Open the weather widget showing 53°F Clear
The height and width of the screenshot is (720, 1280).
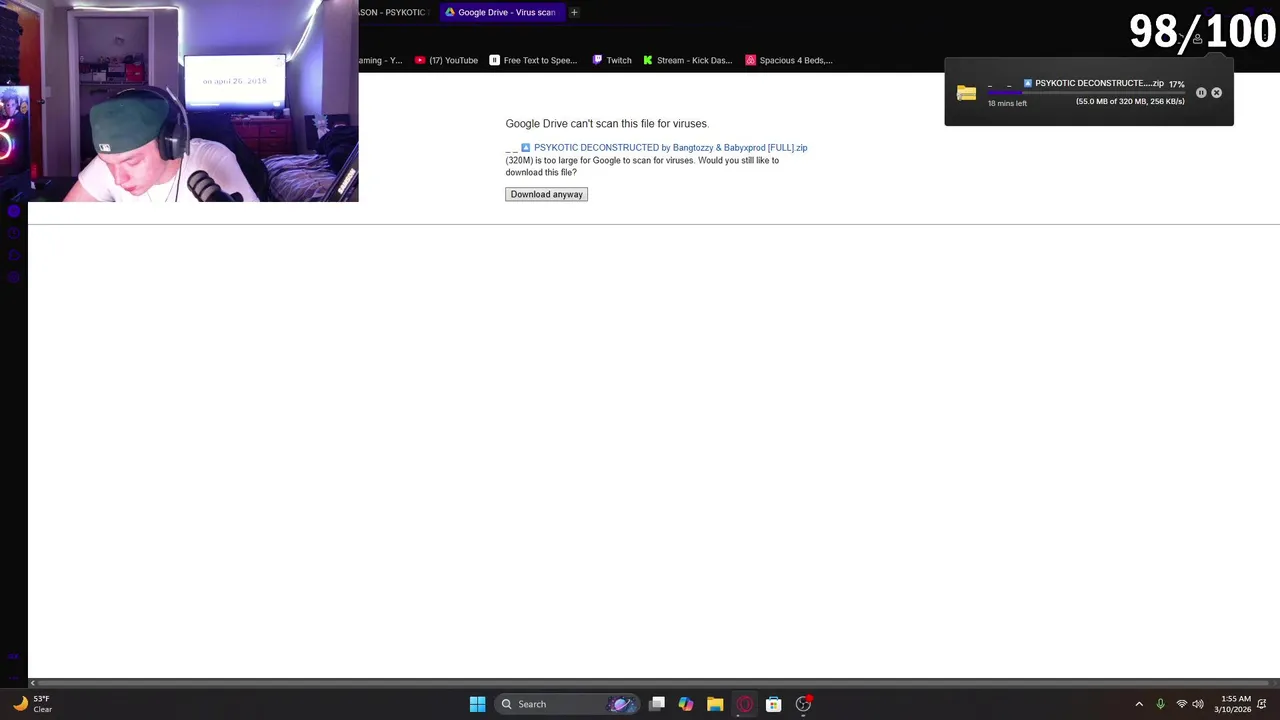(x=32, y=704)
